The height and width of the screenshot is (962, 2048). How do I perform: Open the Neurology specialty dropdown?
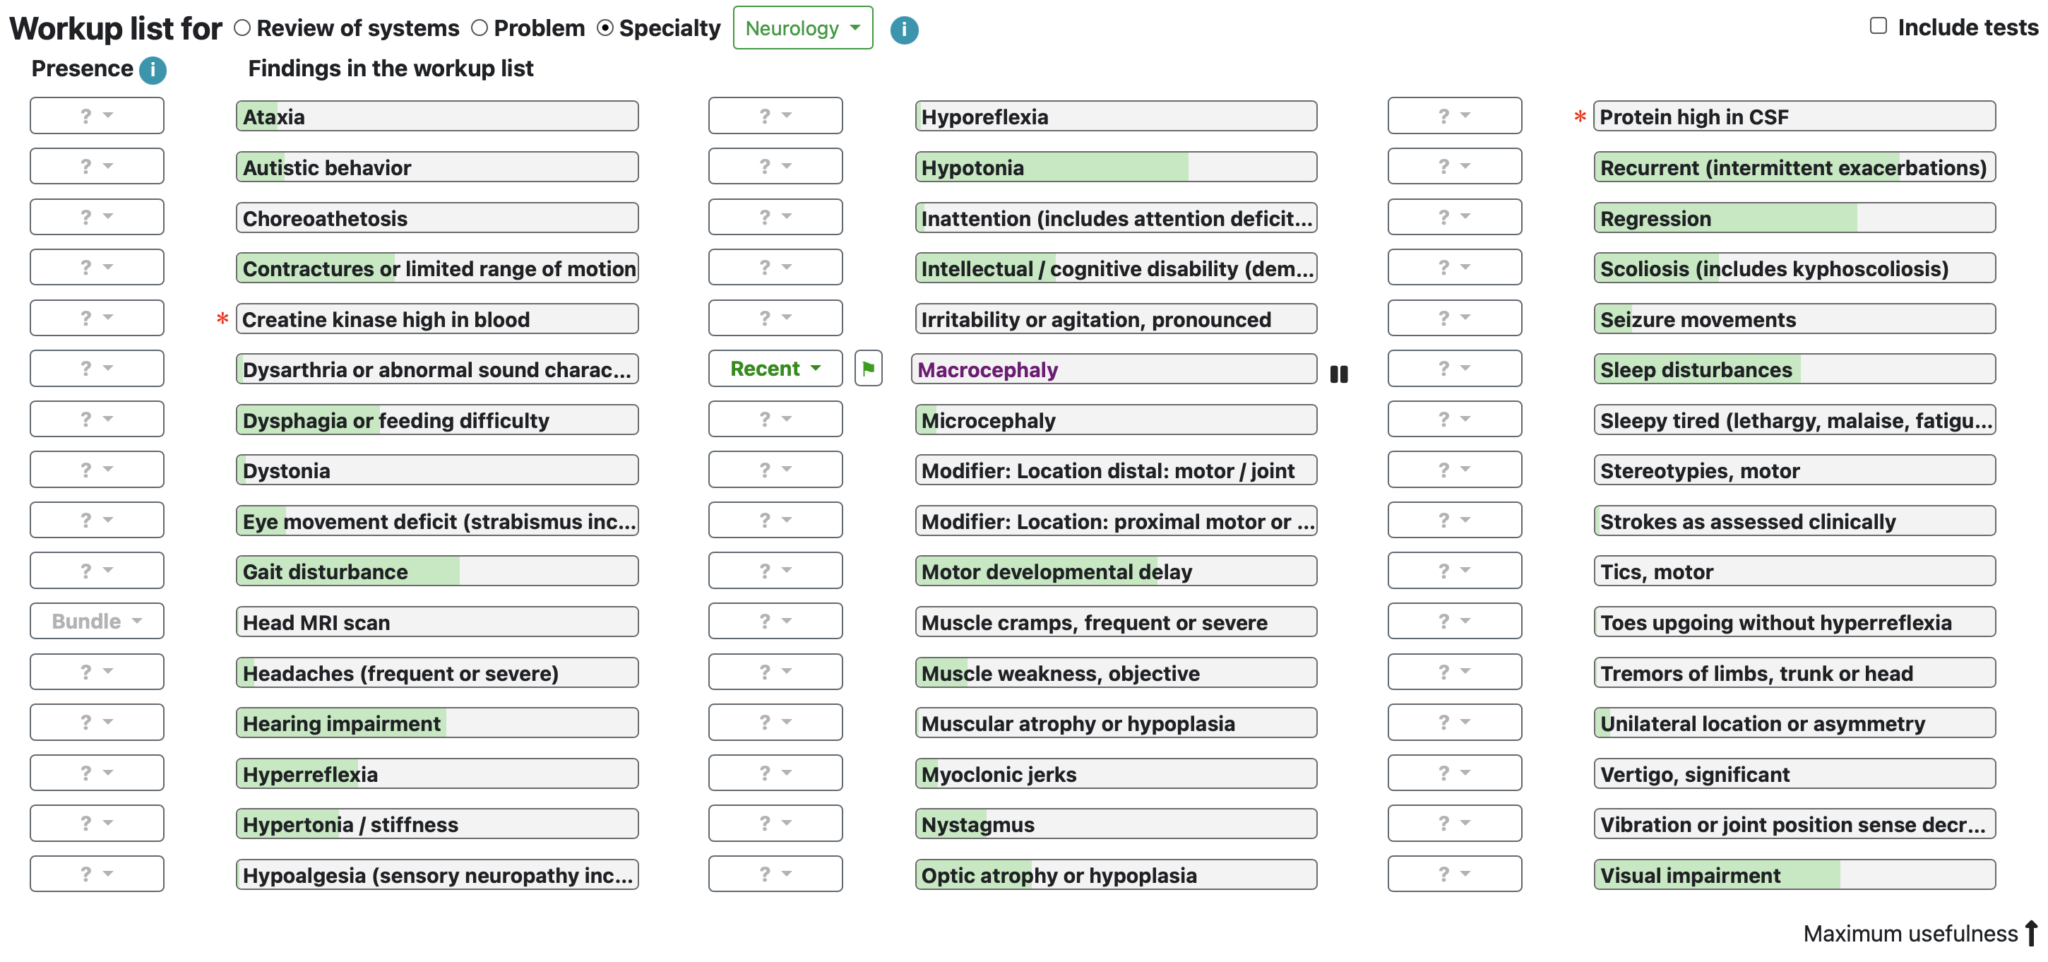point(803,28)
